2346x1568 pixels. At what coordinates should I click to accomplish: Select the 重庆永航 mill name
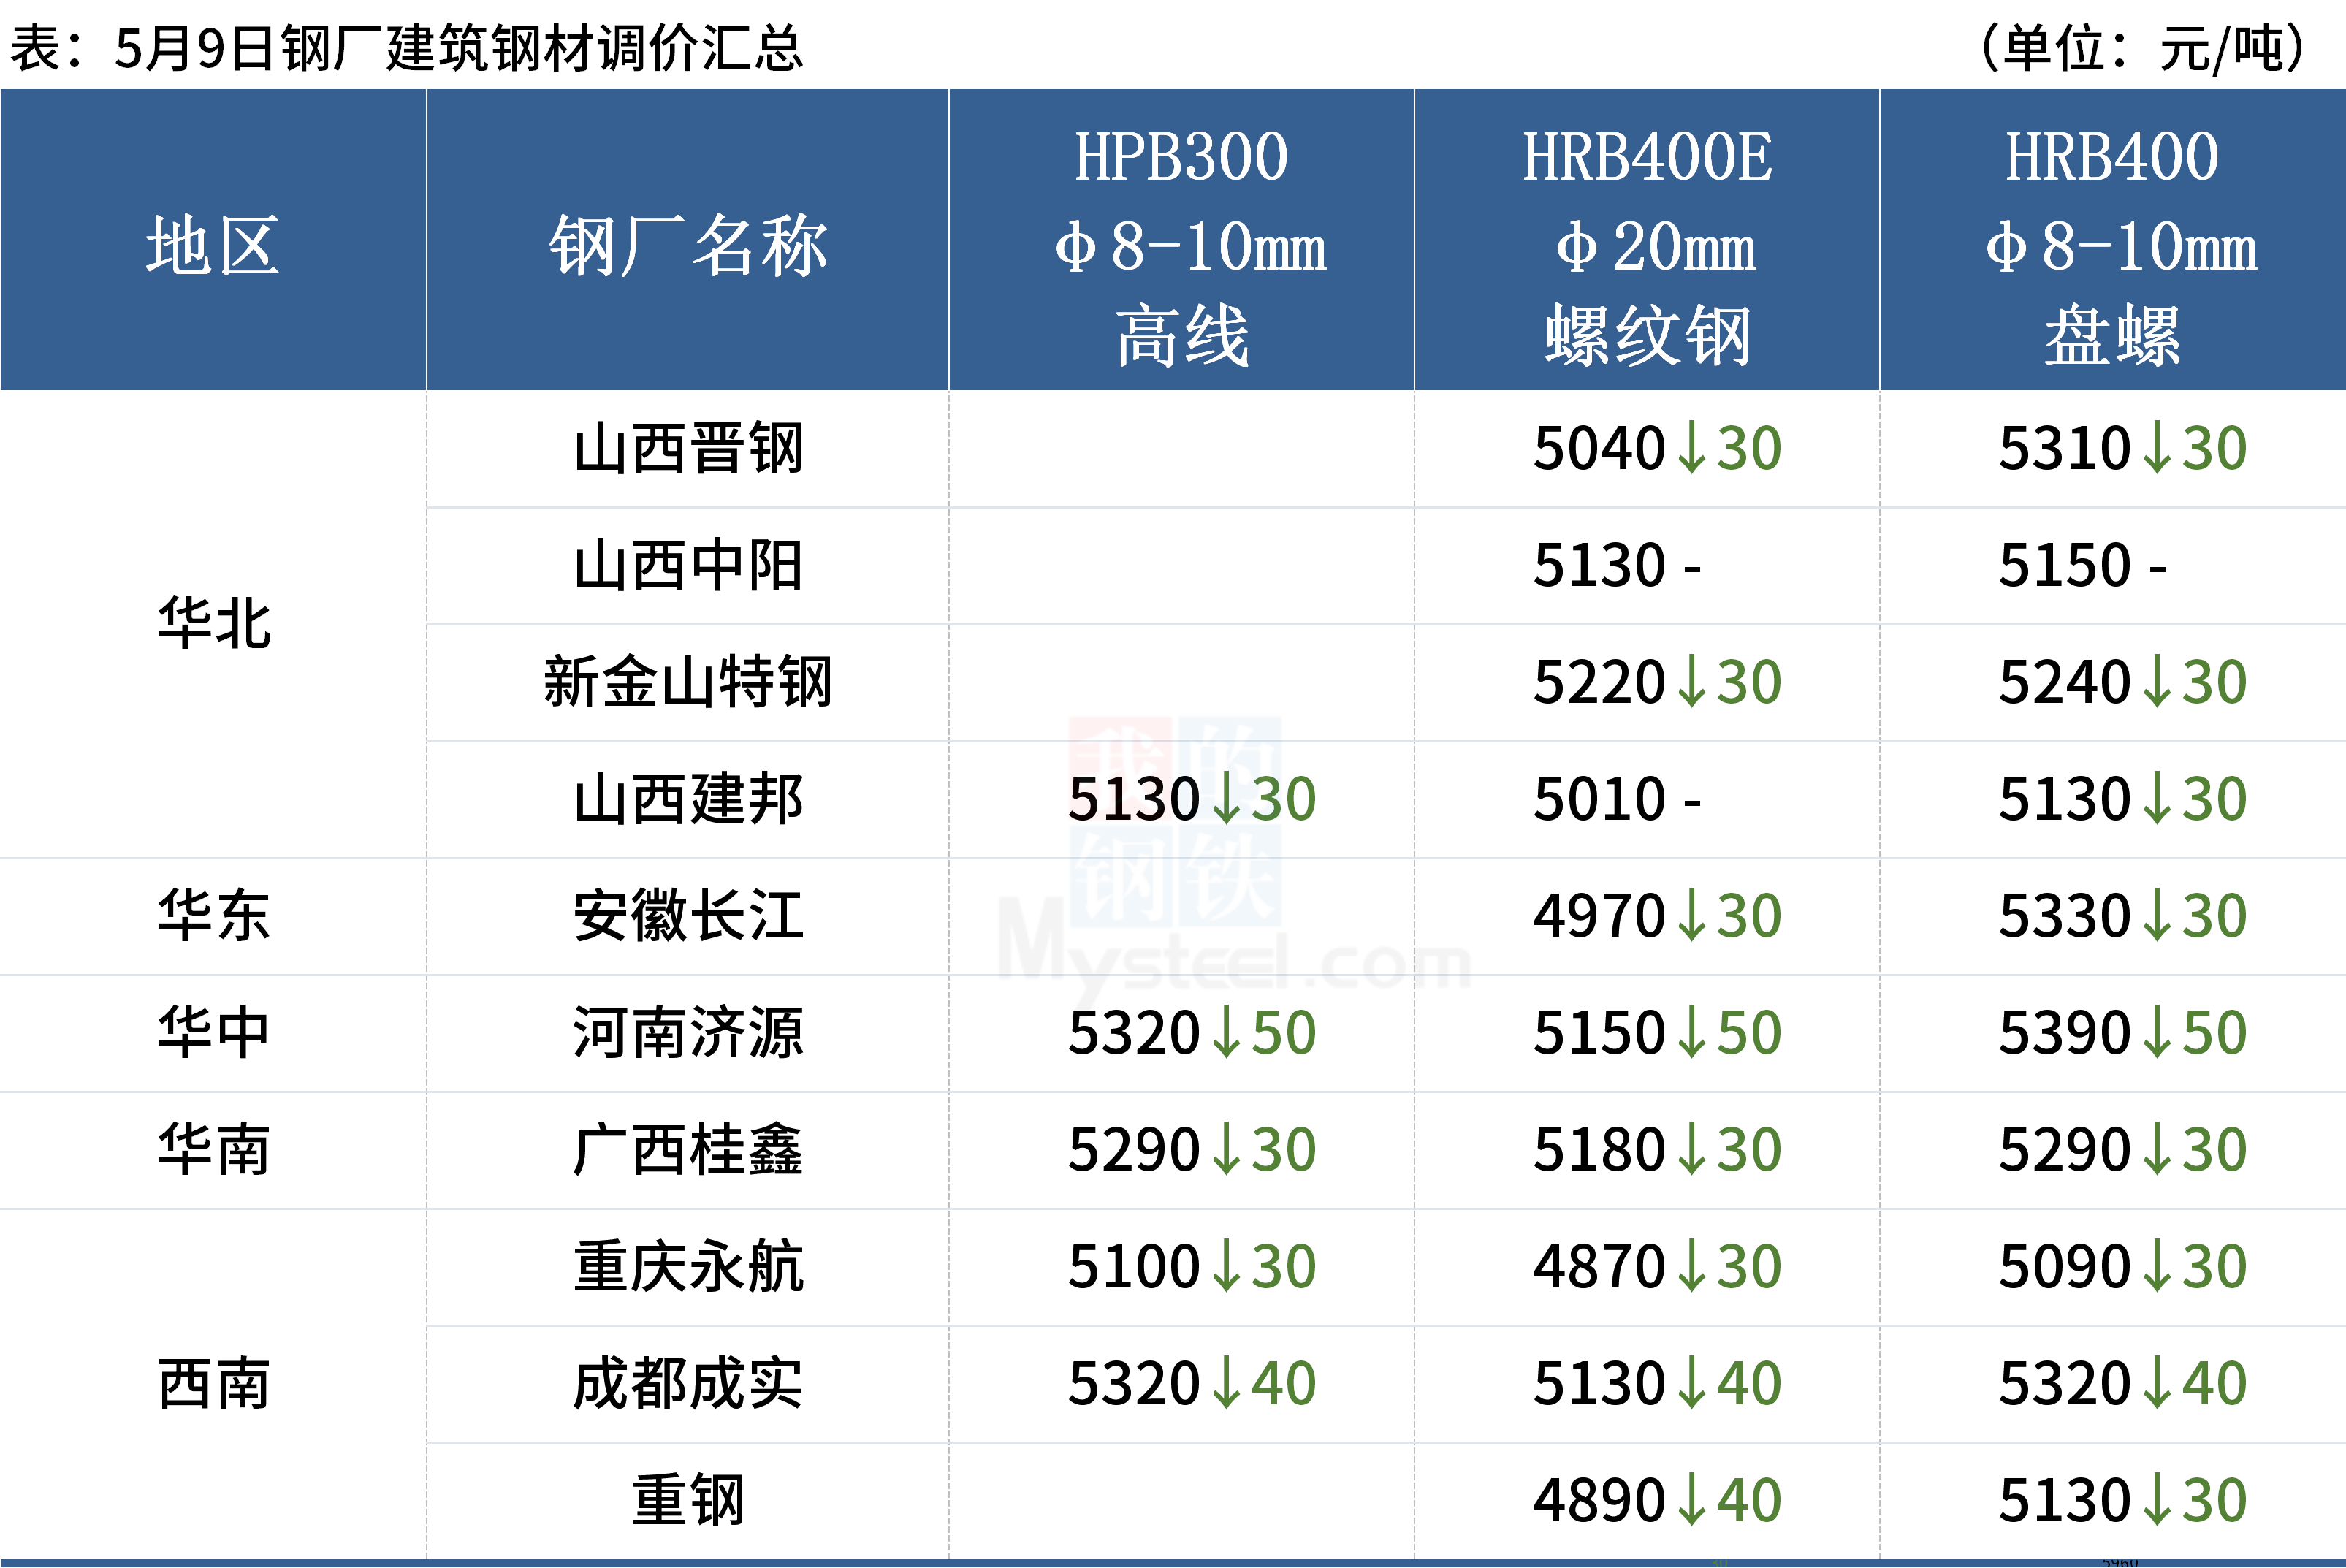point(688,1267)
